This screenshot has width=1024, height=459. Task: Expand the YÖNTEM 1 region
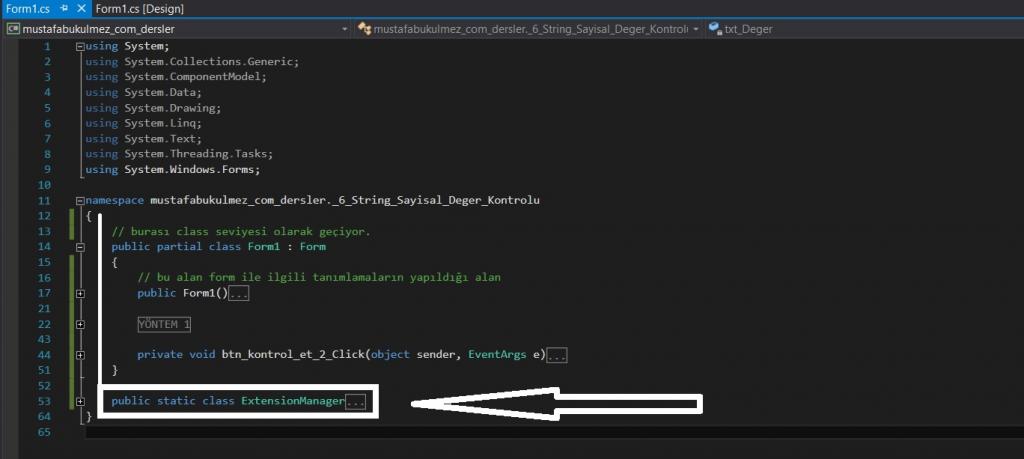tap(80, 324)
